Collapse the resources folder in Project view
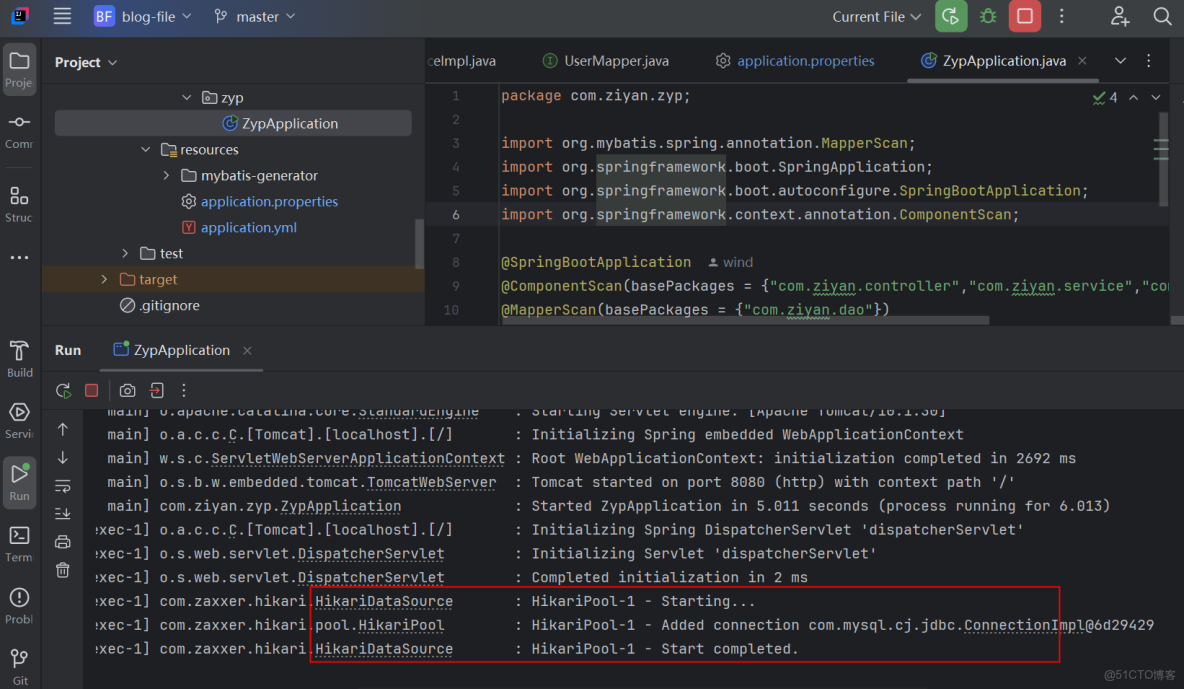The width and height of the screenshot is (1184, 689). point(146,149)
